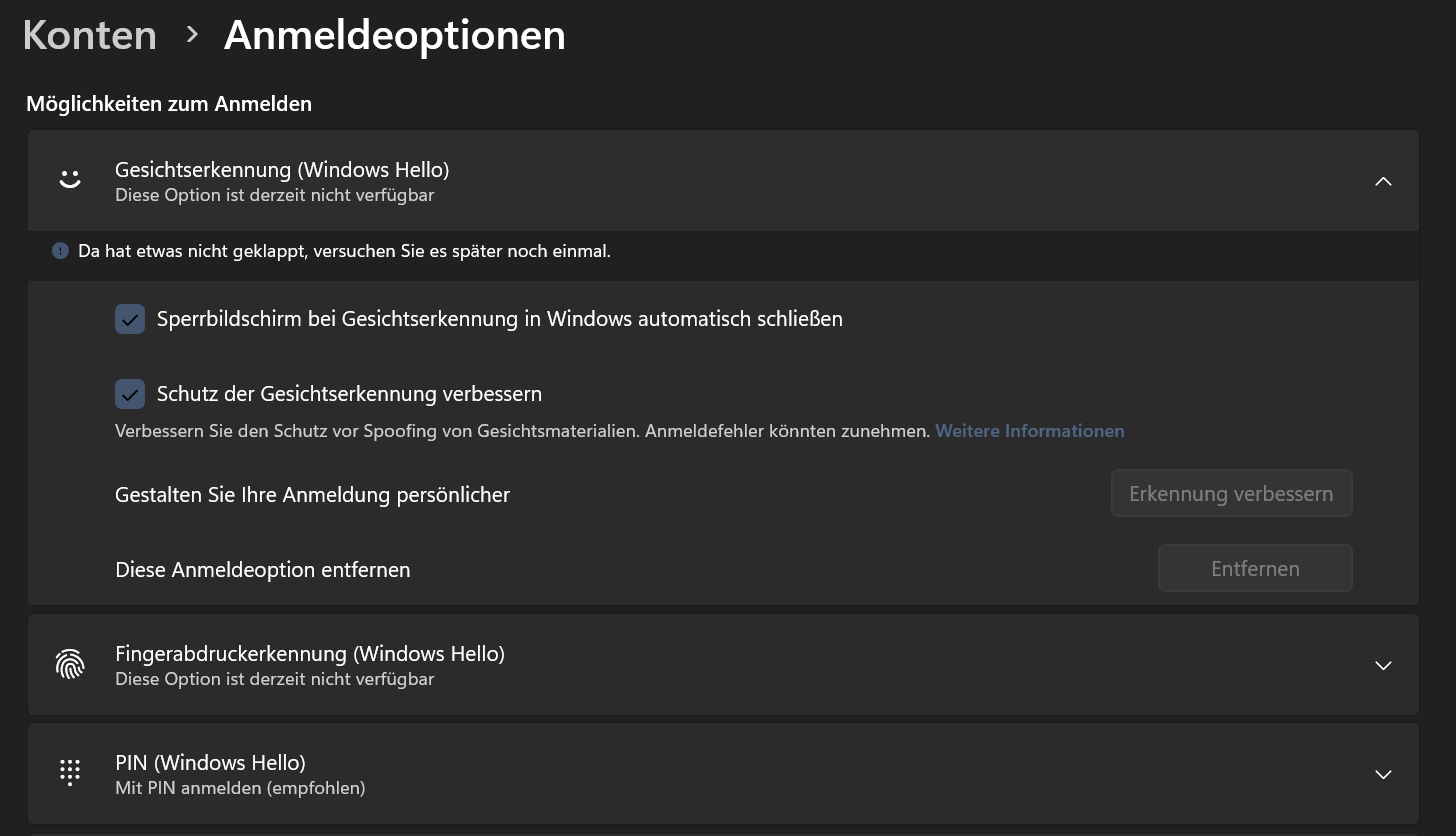Click the fingerprint recognition icon
This screenshot has height=836, width=1456.
coord(70,664)
